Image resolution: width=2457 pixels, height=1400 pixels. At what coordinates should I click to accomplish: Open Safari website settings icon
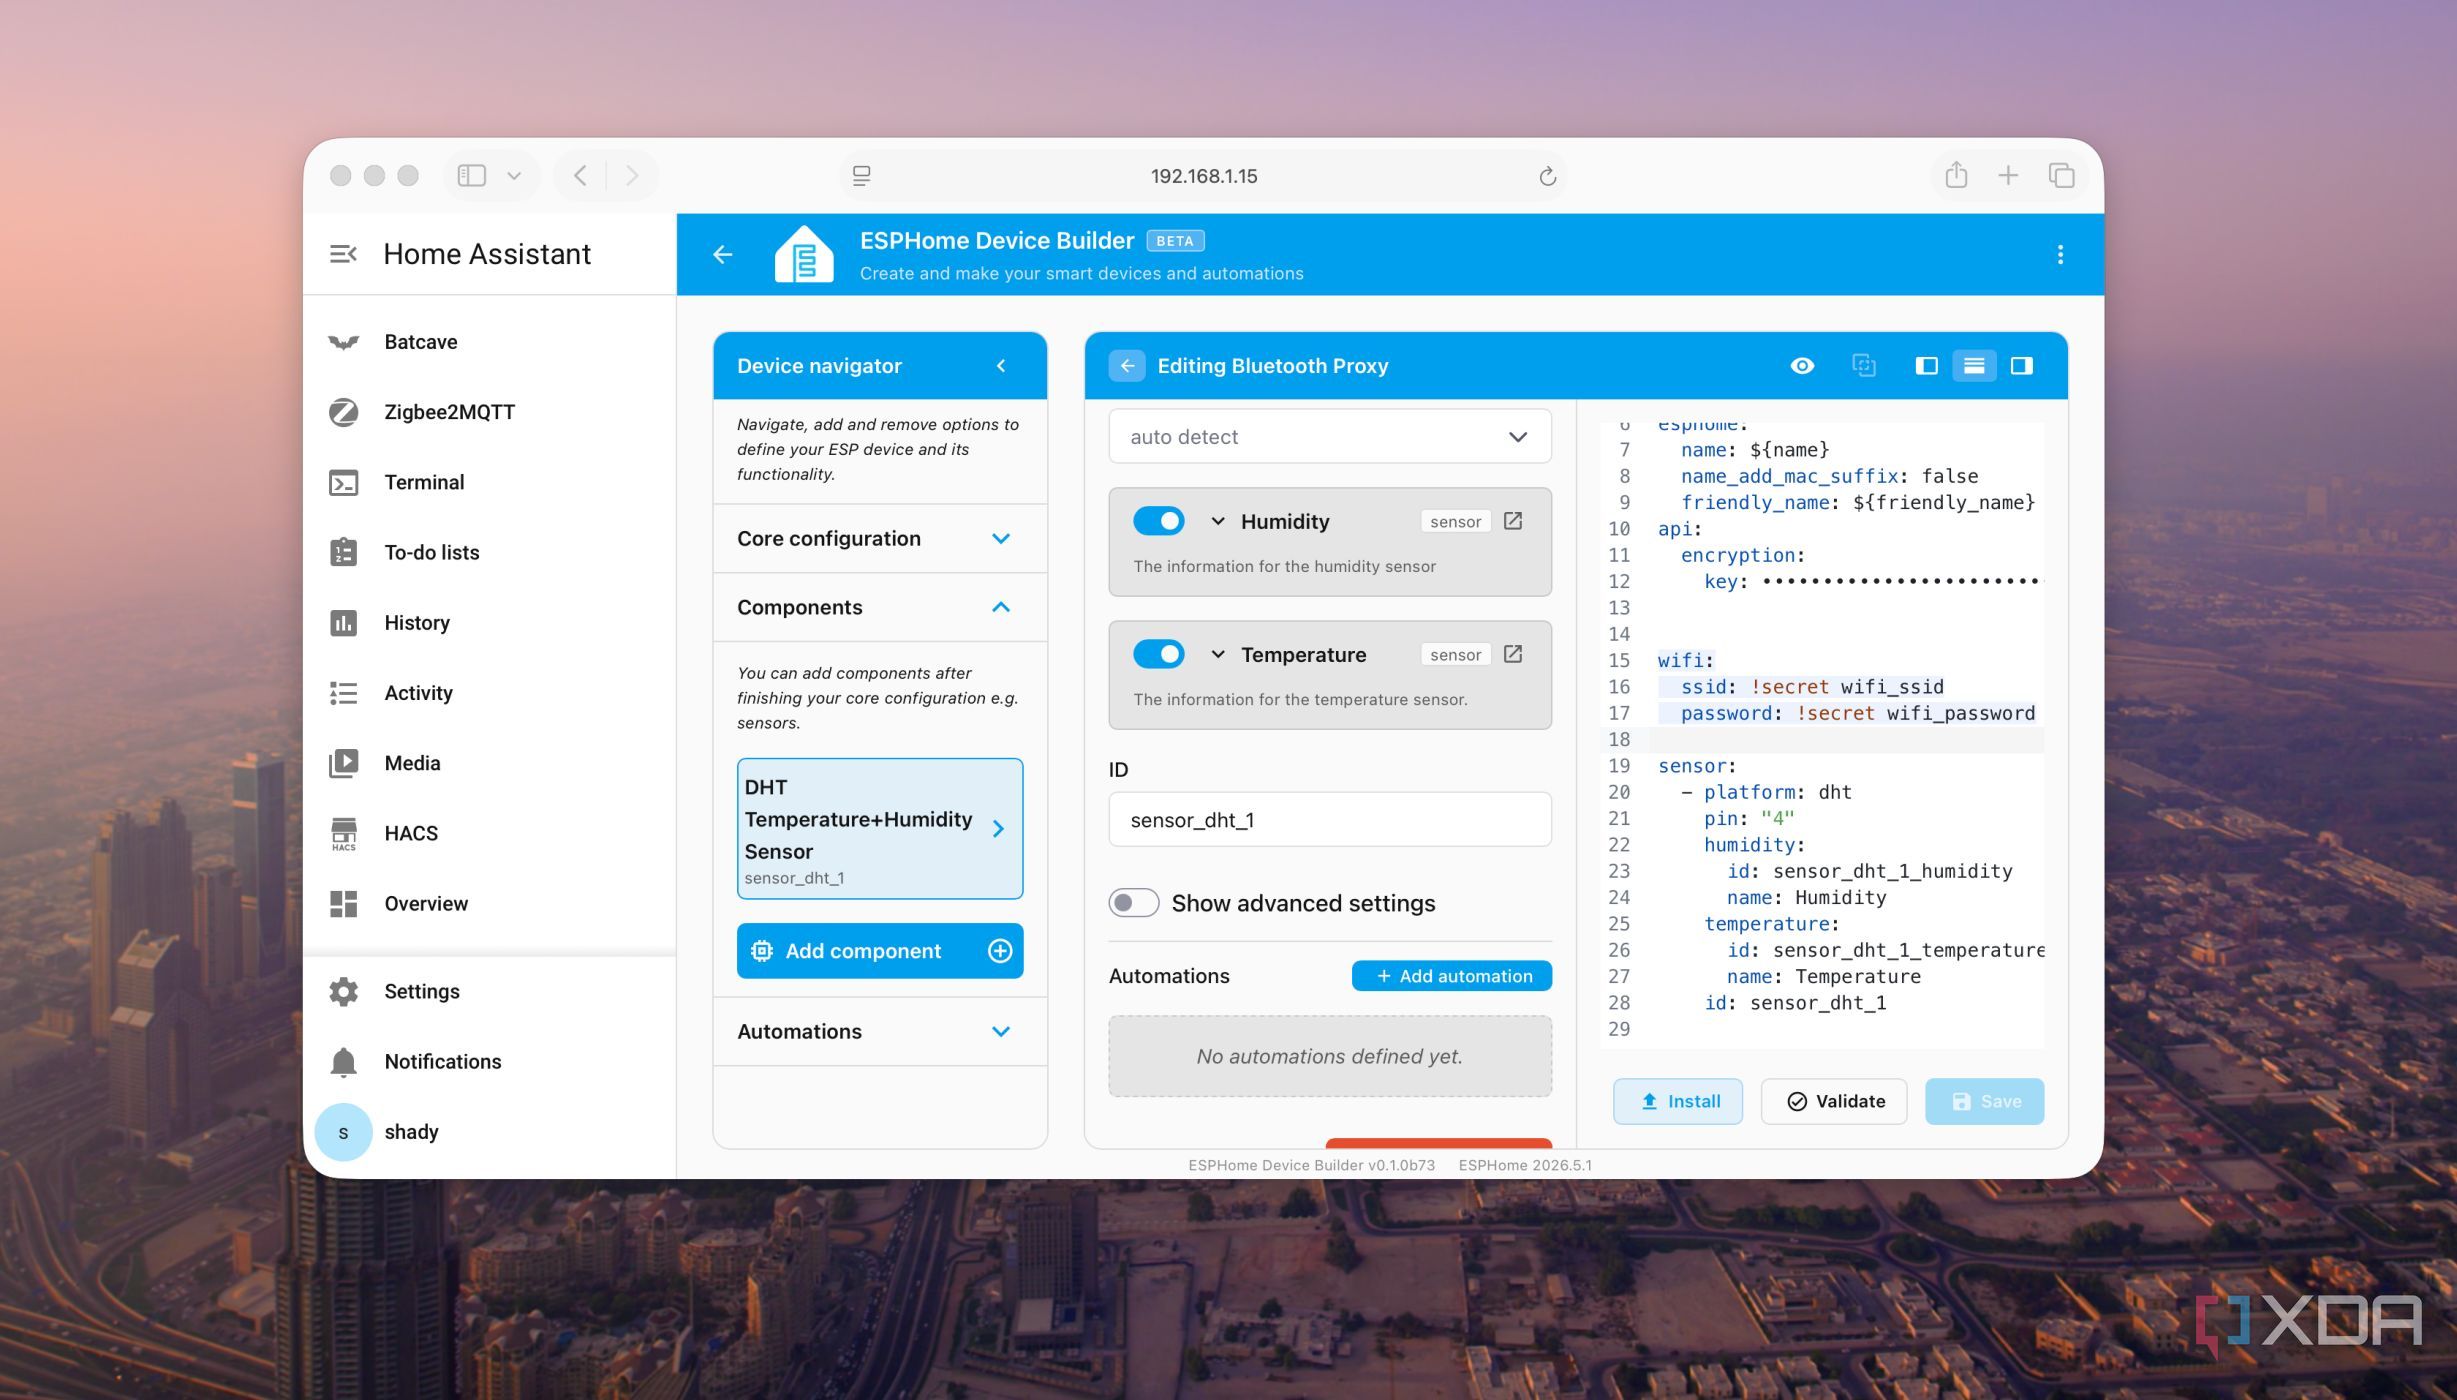click(861, 176)
